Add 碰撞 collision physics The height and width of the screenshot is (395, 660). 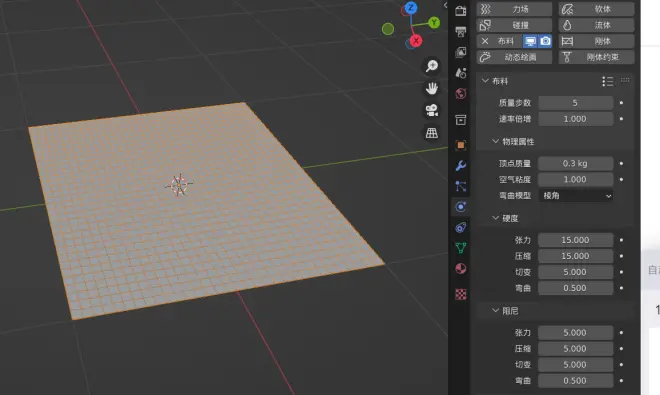tap(514, 25)
